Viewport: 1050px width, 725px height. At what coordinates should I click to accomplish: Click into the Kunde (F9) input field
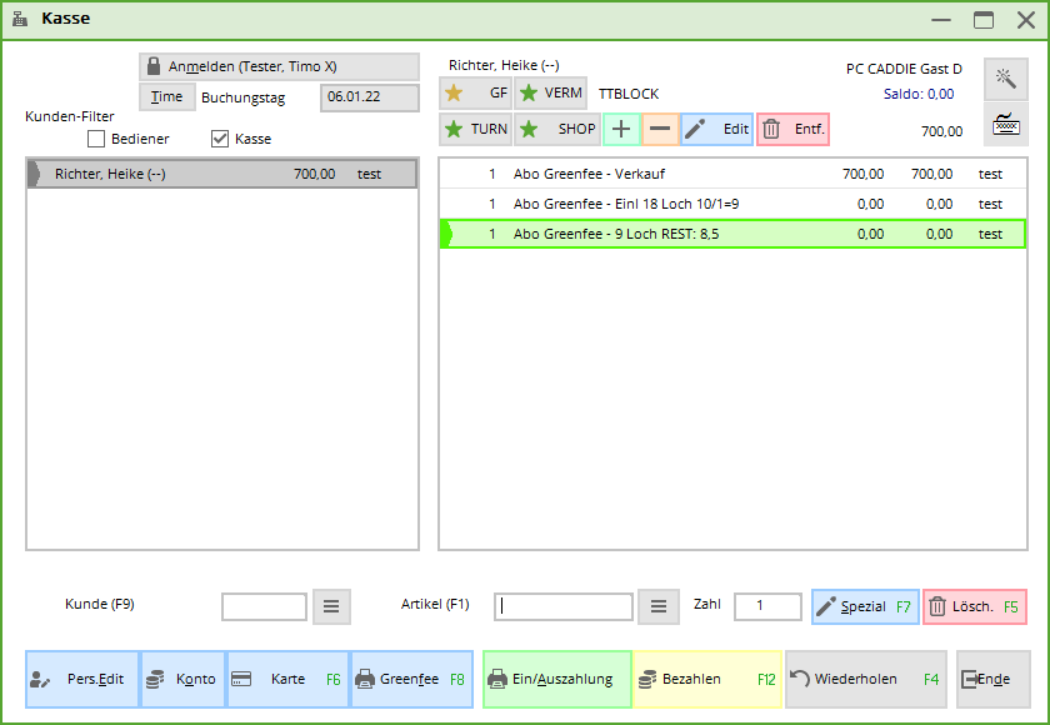coord(264,607)
